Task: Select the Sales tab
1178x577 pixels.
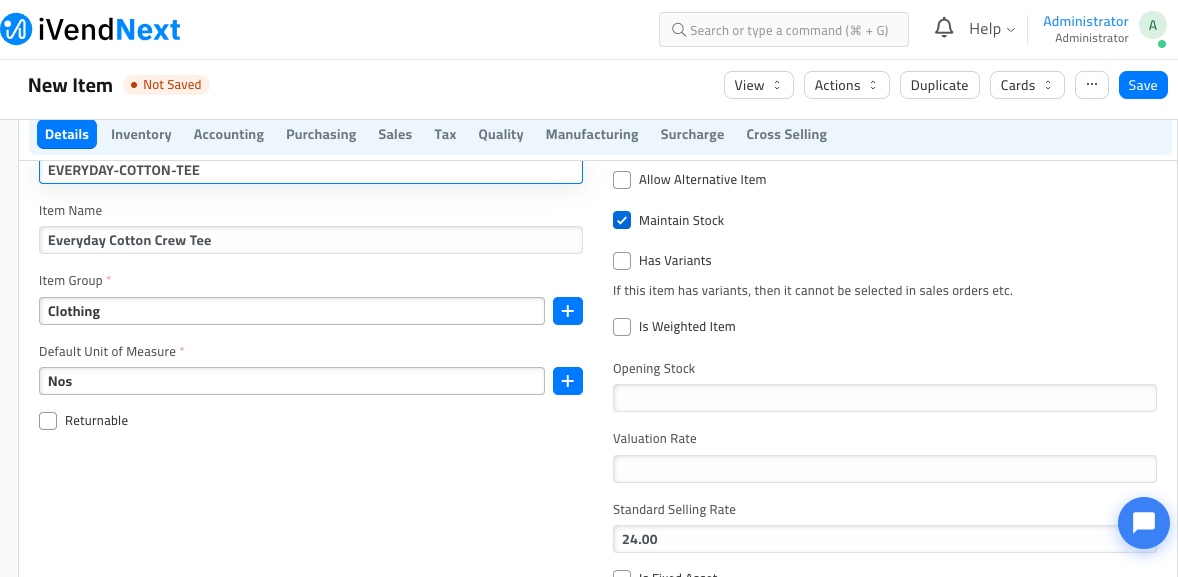Action: point(395,134)
